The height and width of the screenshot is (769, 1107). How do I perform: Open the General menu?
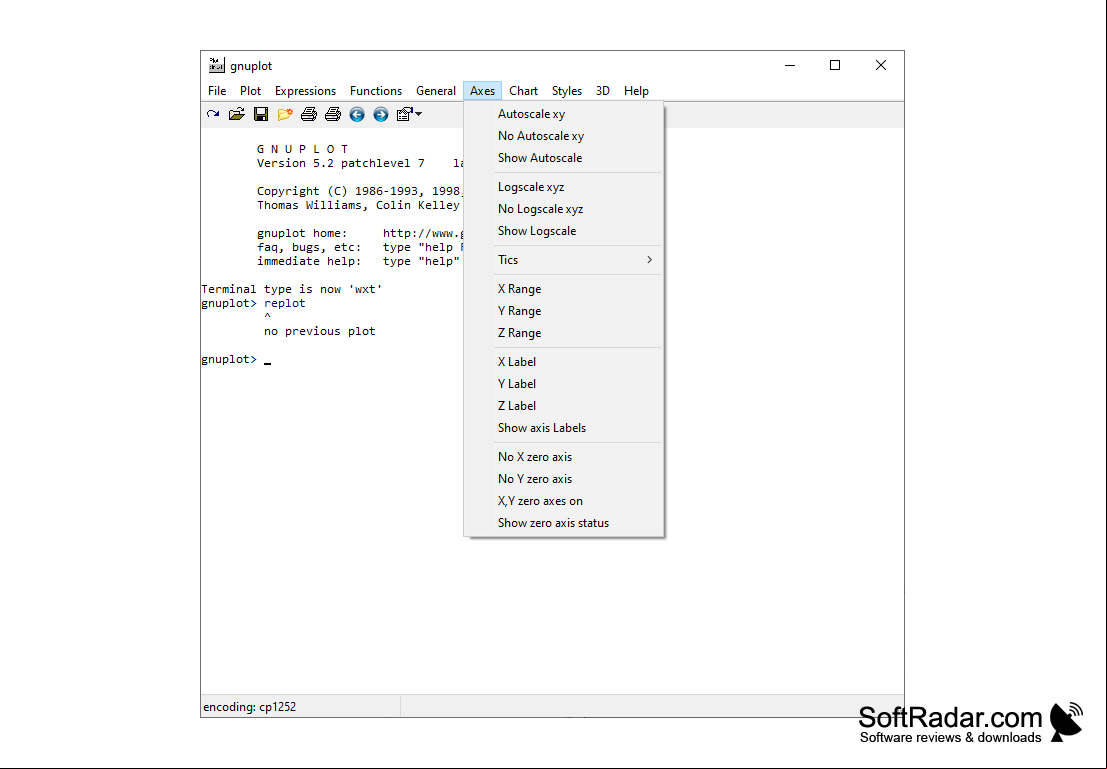(436, 91)
